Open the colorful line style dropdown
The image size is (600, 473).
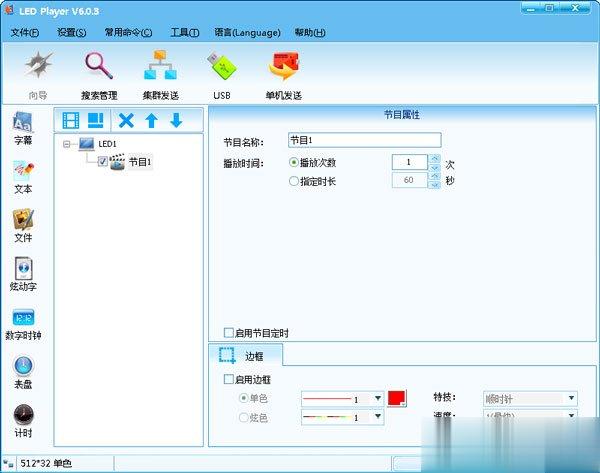[378, 416]
